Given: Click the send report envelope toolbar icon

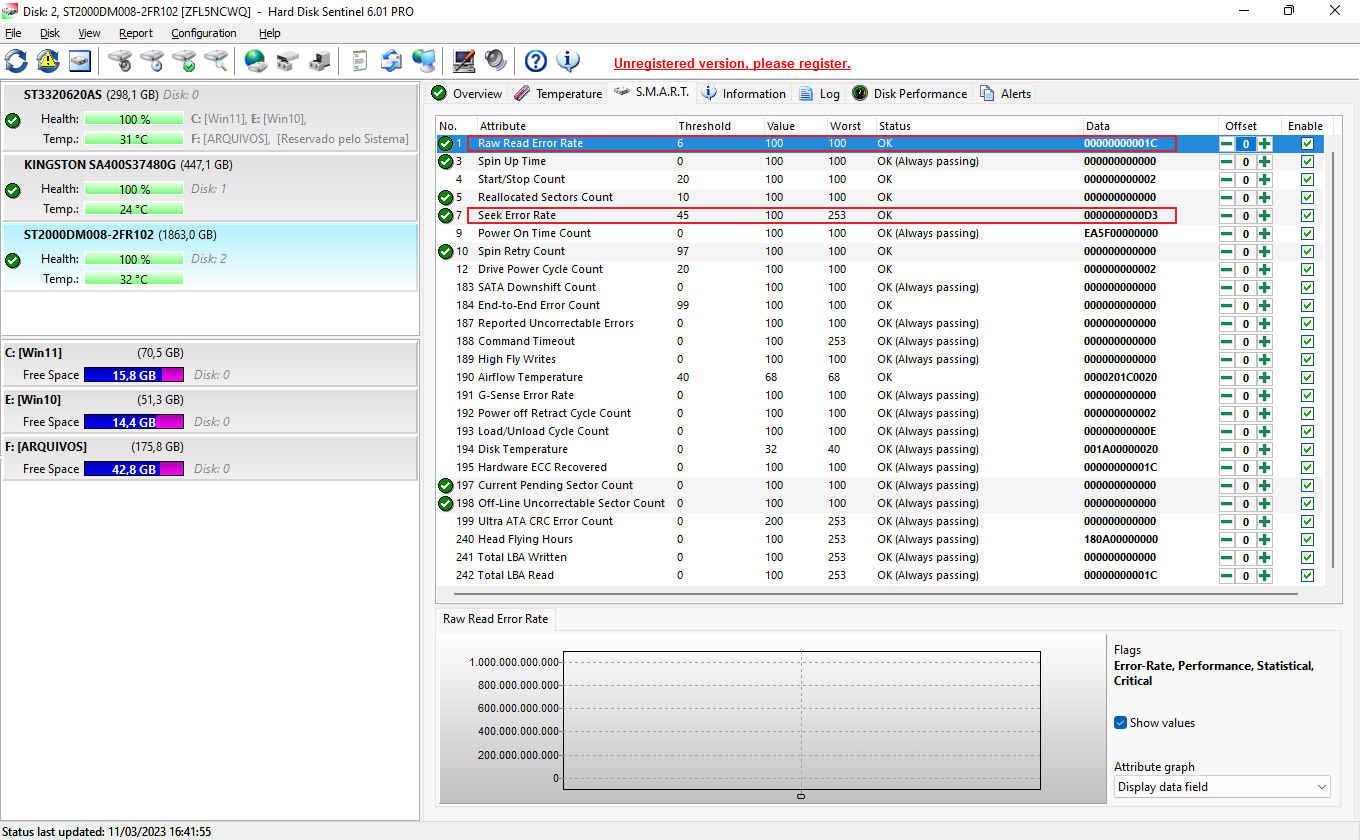Looking at the screenshot, I should point(392,61).
